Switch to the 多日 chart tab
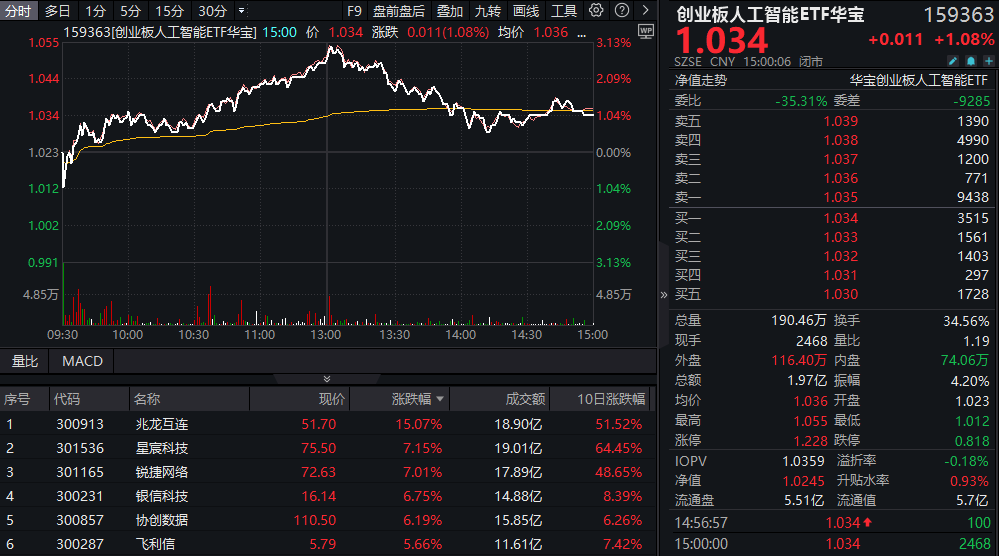Screen dimensions: 999x556 [58, 11]
